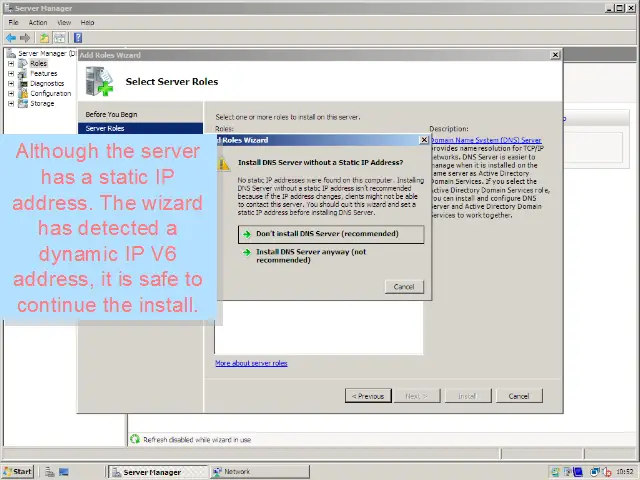
Task: Select the Server Roles wizard step
Action: pyautogui.click(x=140, y=128)
